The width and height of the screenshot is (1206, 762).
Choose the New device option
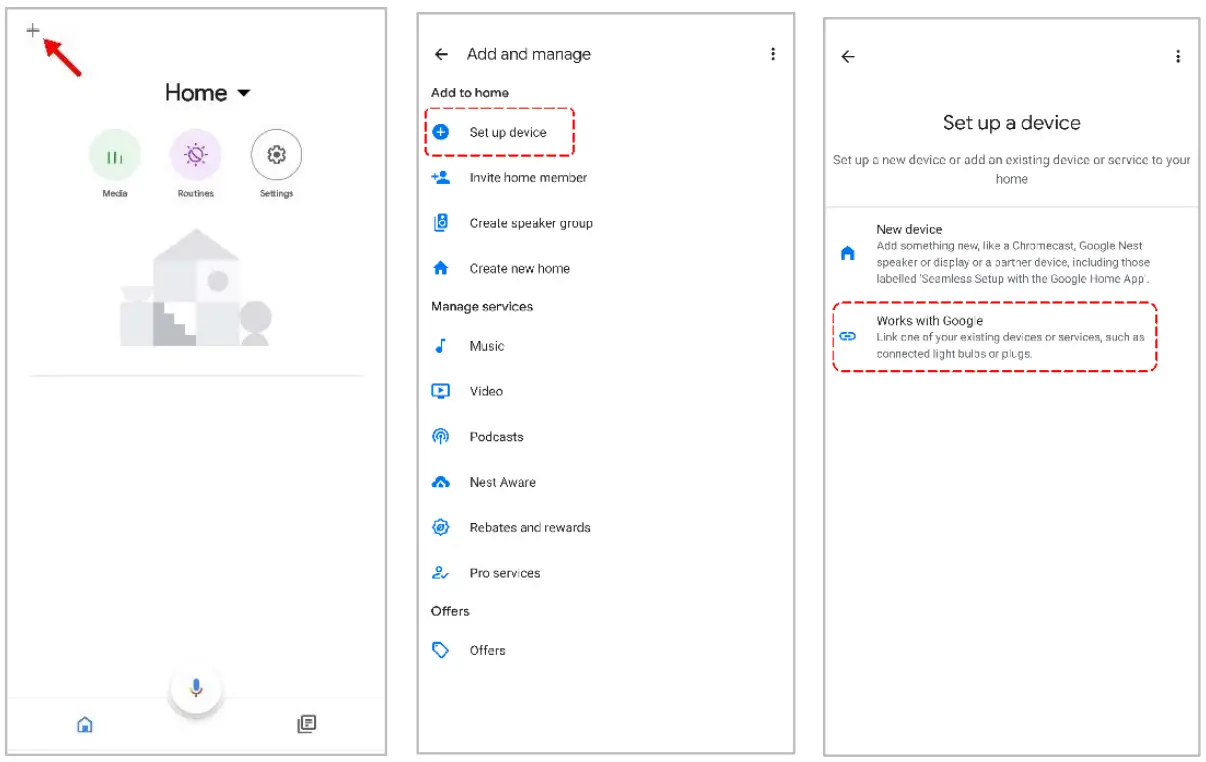point(1010,254)
